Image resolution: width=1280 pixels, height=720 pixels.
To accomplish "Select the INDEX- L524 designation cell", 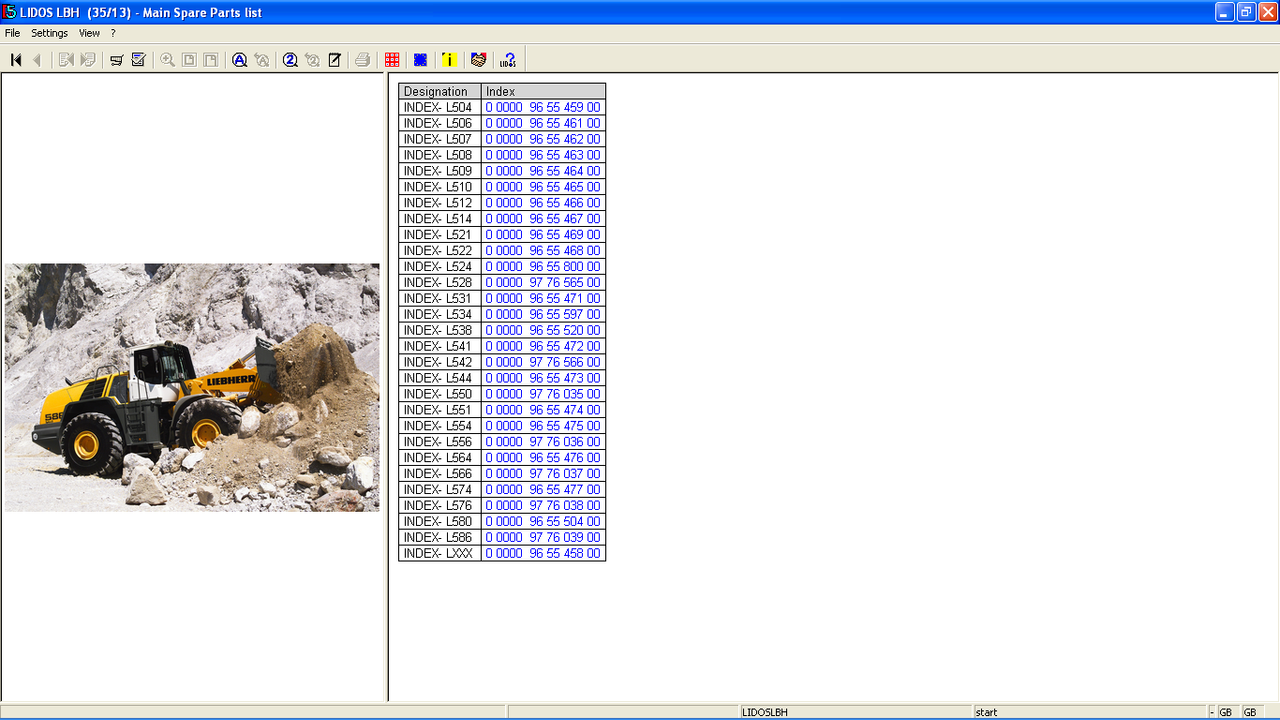I will tap(440, 267).
